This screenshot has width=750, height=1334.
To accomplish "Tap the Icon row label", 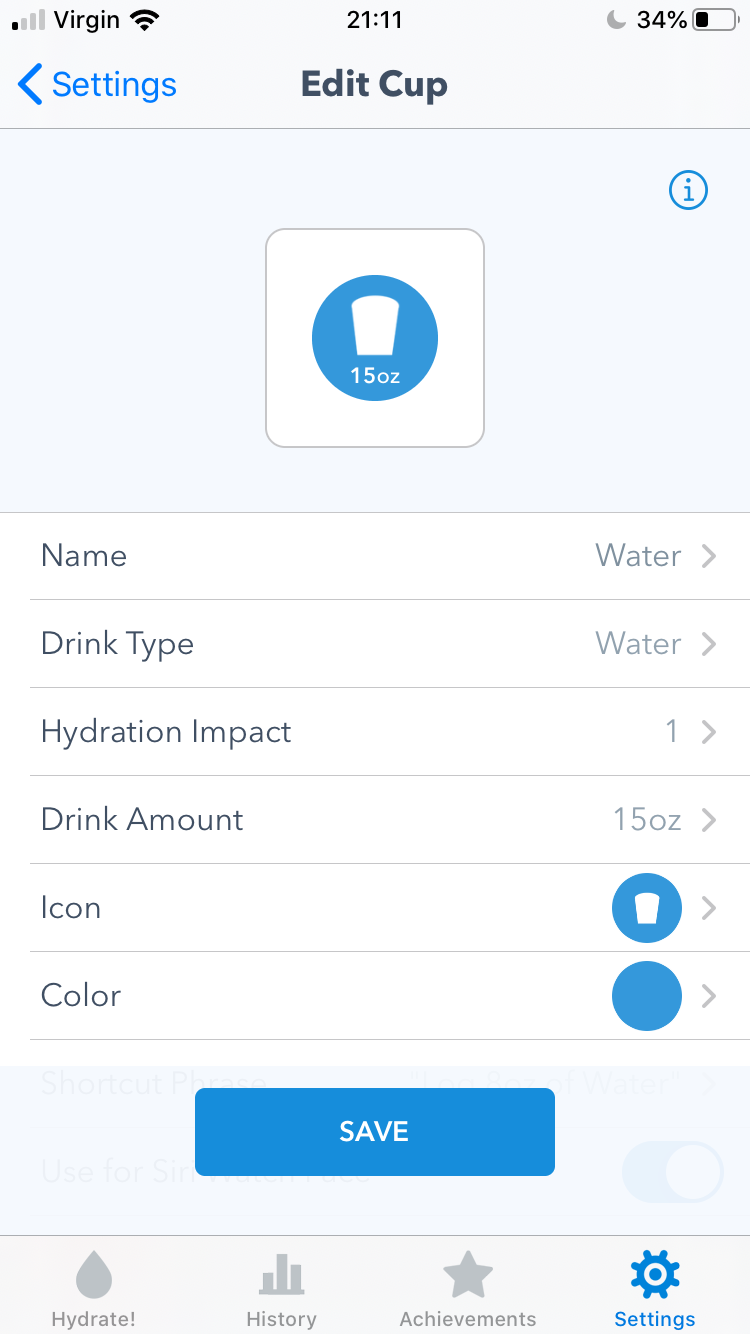I will [71, 908].
